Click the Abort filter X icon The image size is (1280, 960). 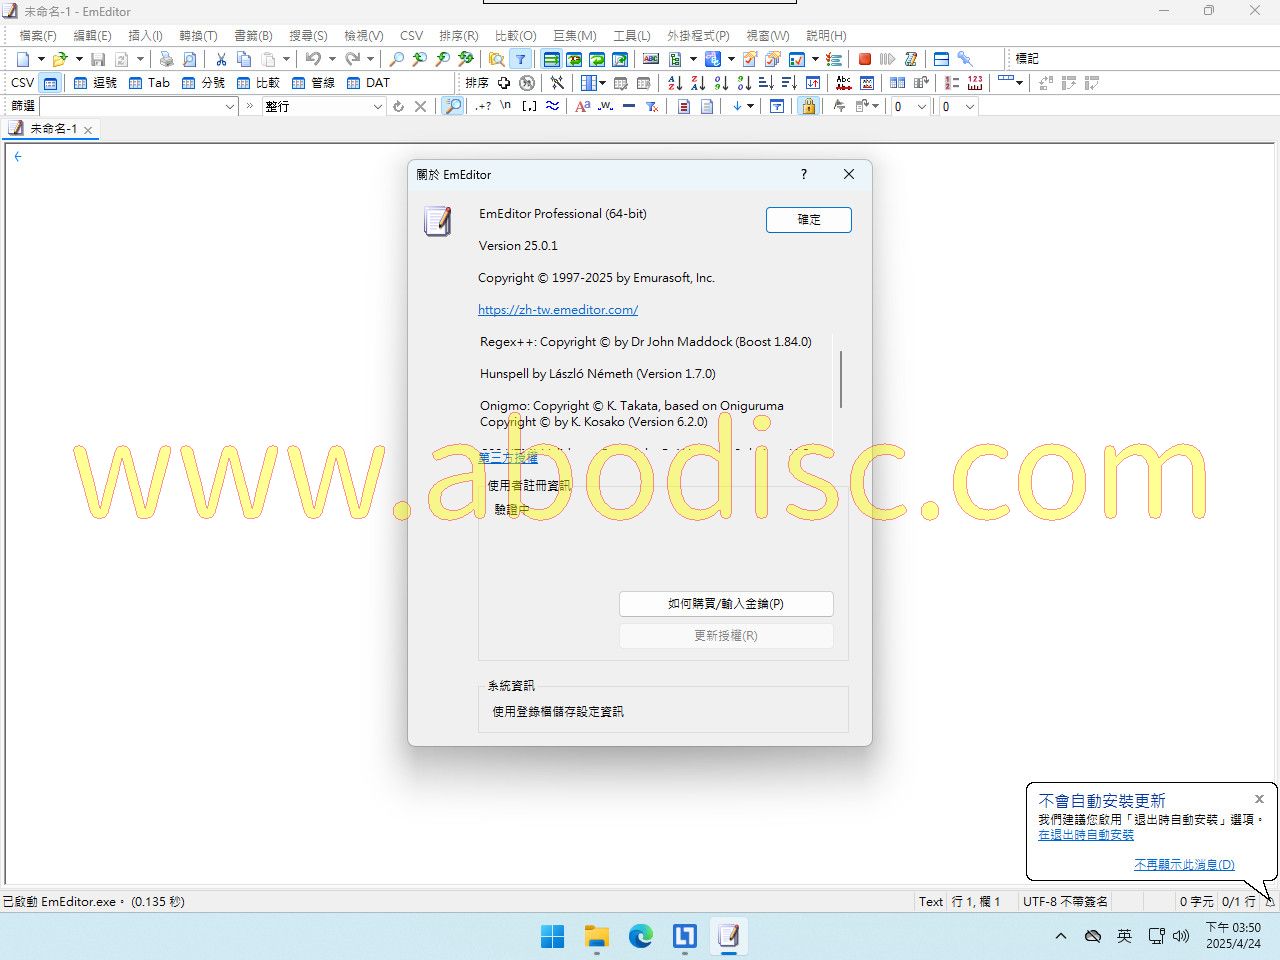pyautogui.click(x=421, y=106)
